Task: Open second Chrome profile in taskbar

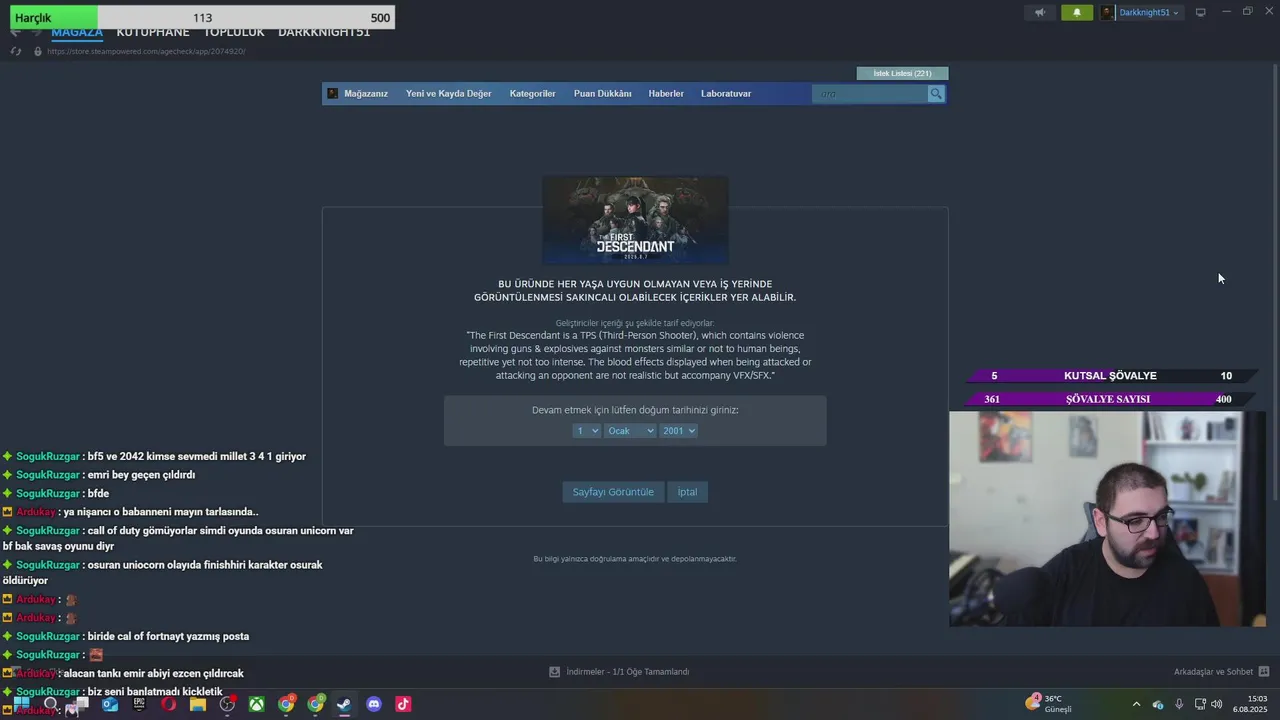Action: point(316,704)
